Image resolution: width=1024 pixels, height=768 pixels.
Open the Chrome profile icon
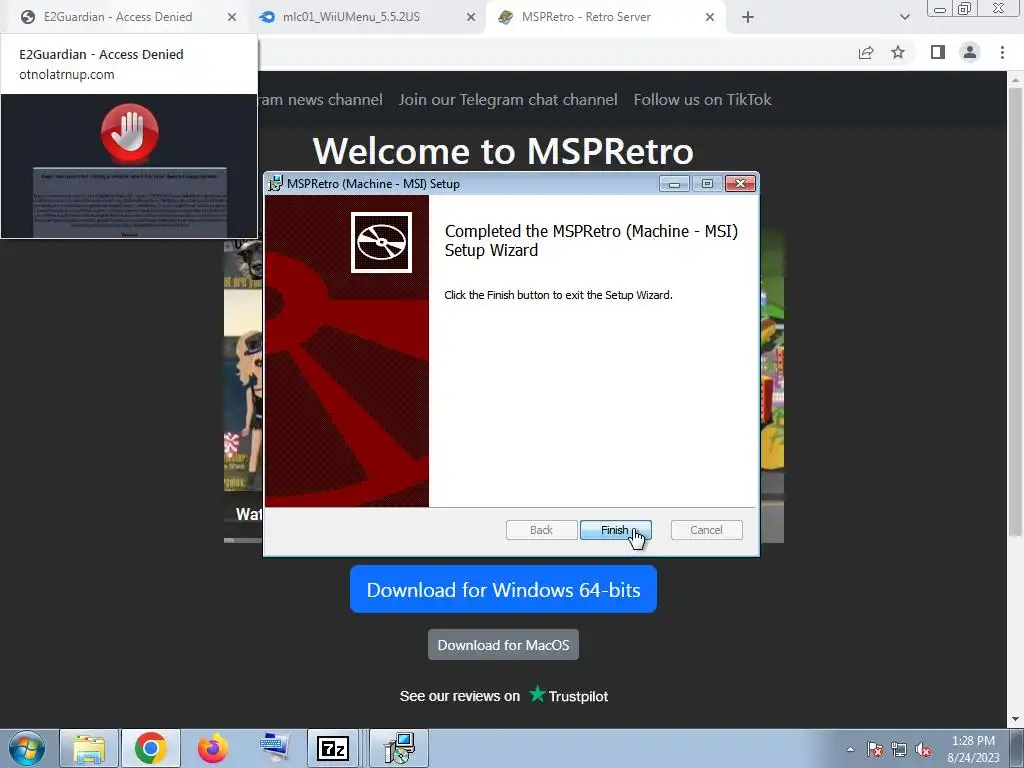(970, 52)
